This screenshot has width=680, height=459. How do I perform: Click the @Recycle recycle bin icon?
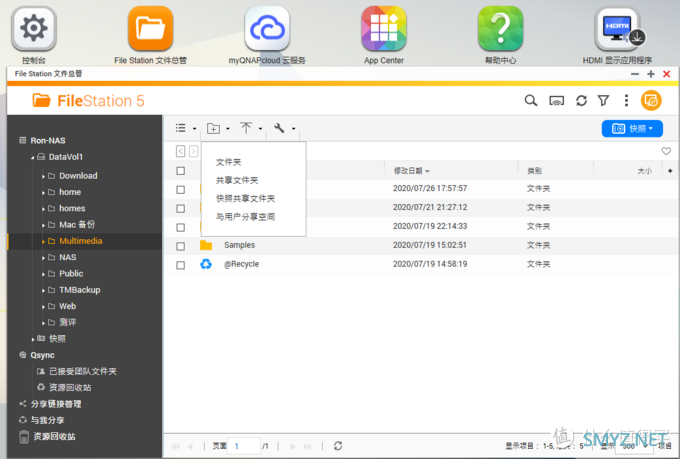pos(206,264)
